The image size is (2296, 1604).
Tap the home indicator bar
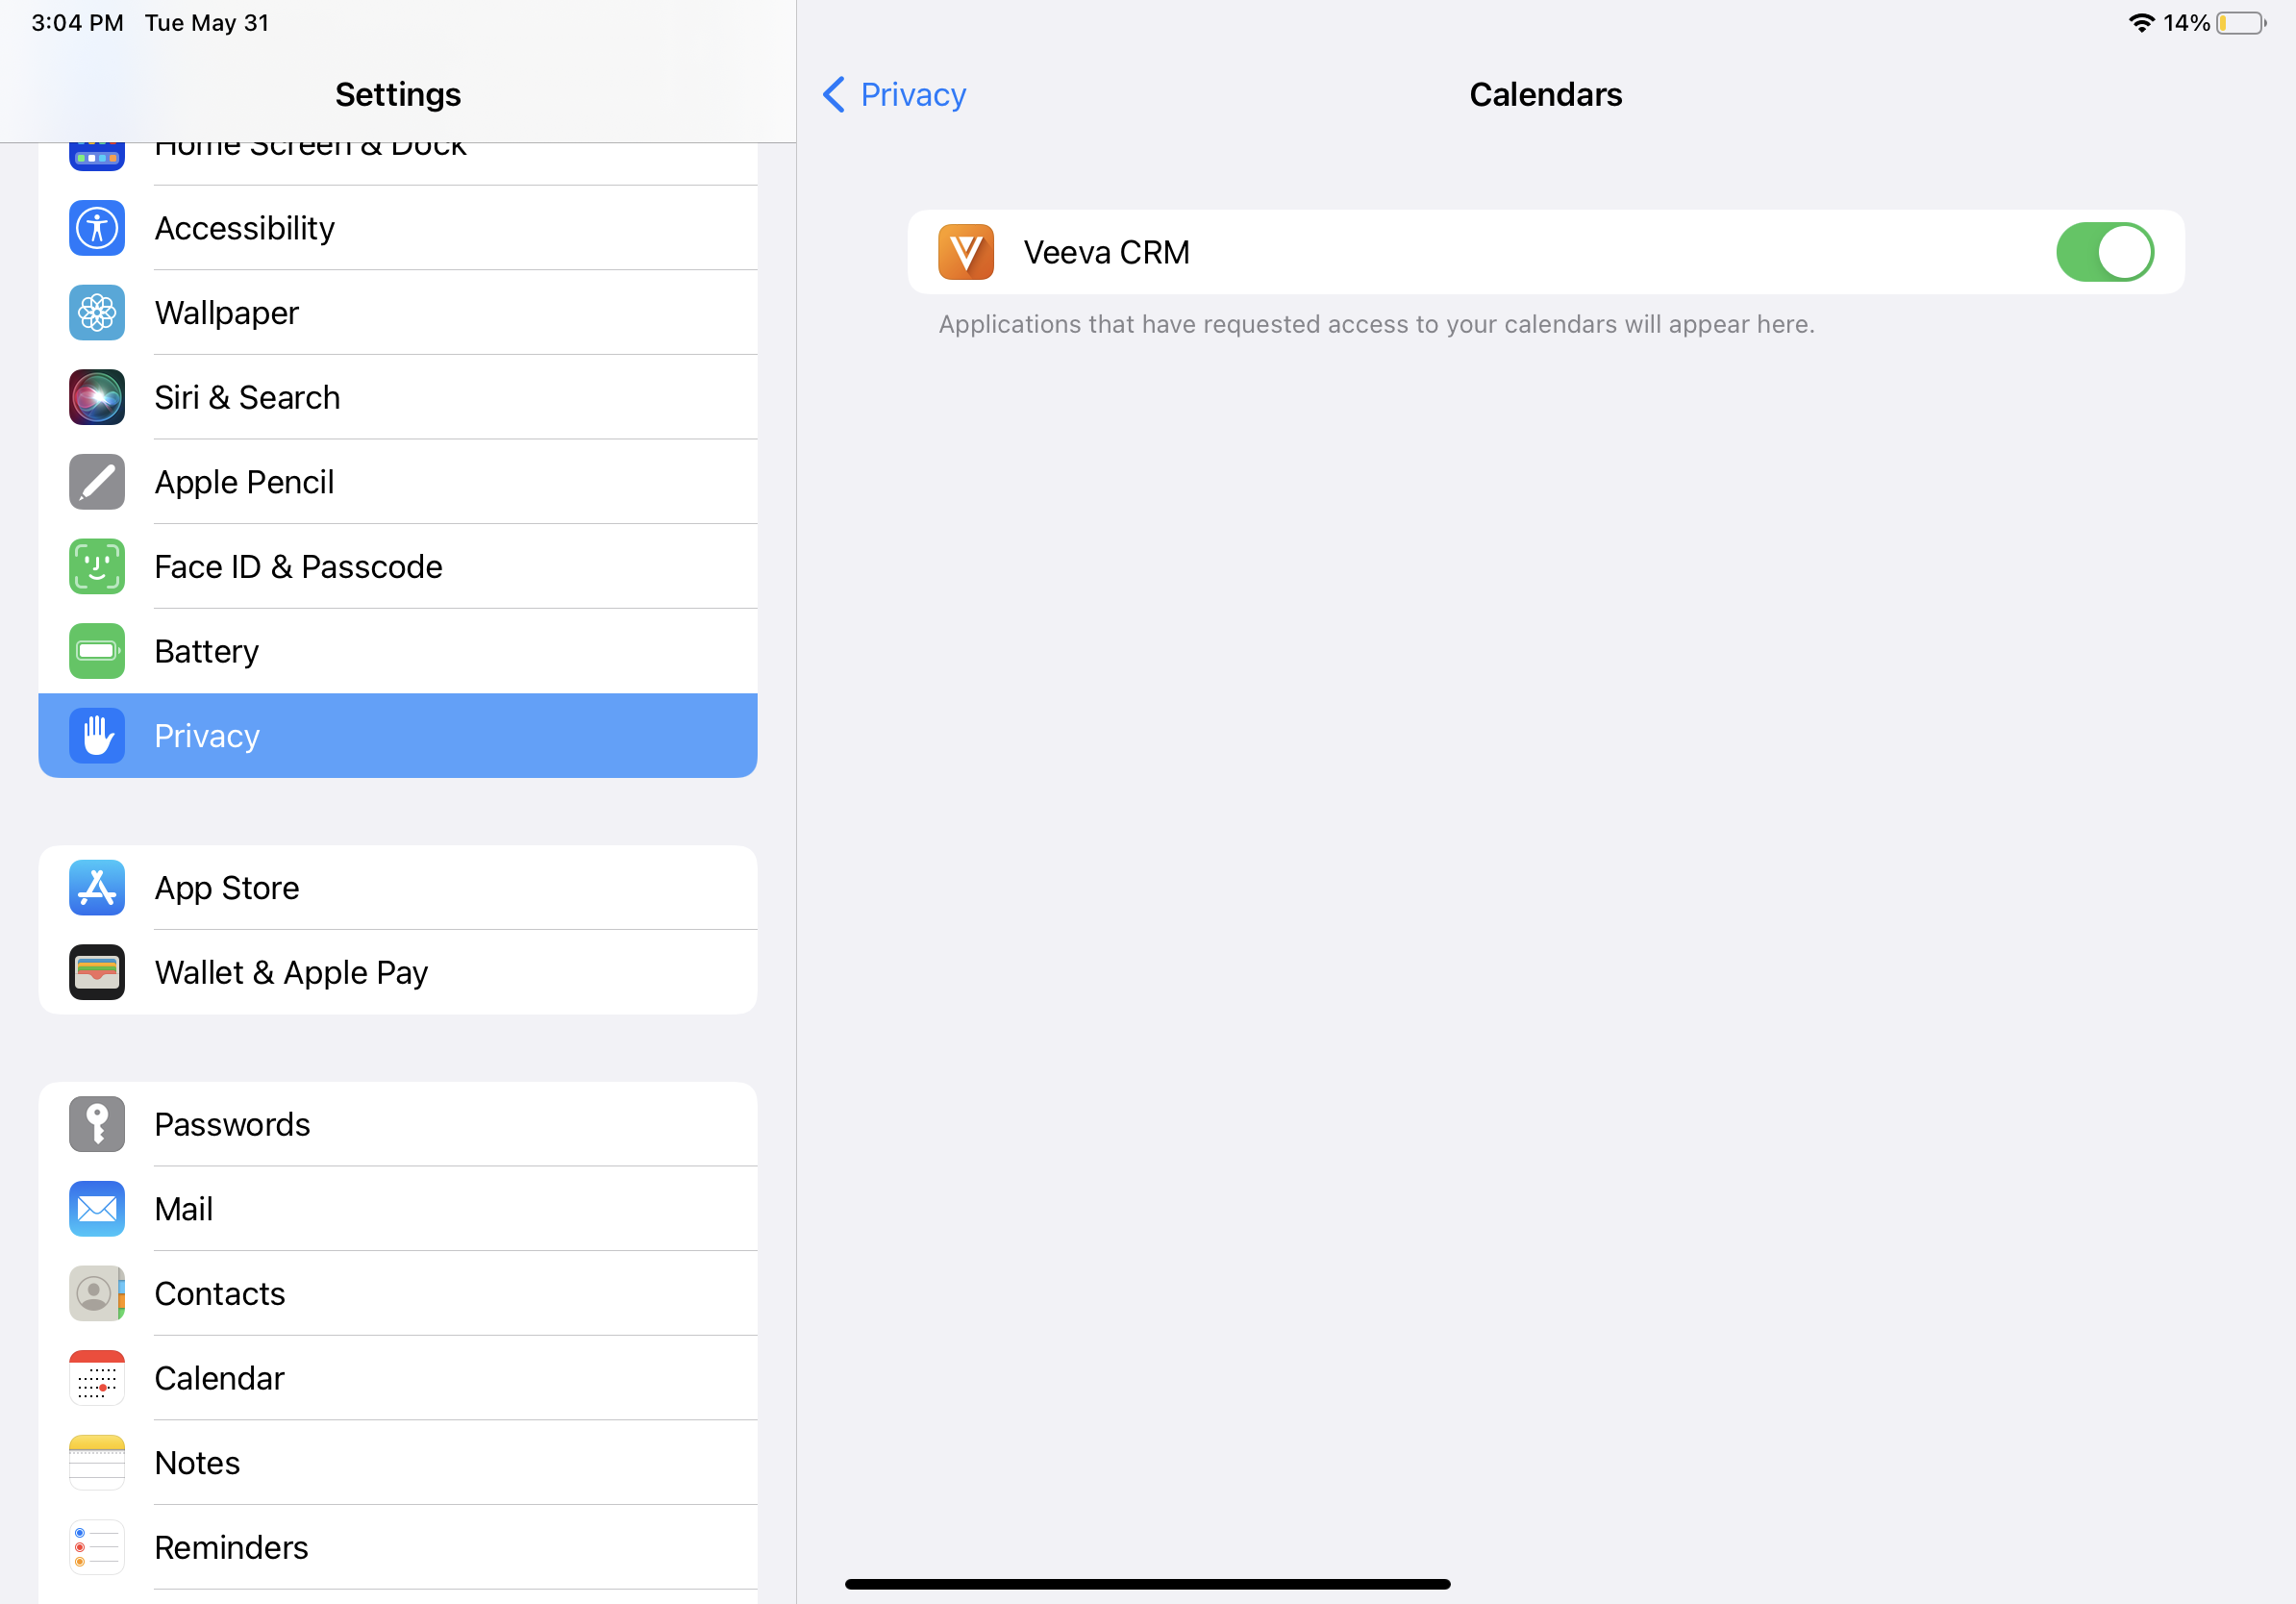(x=1147, y=1584)
